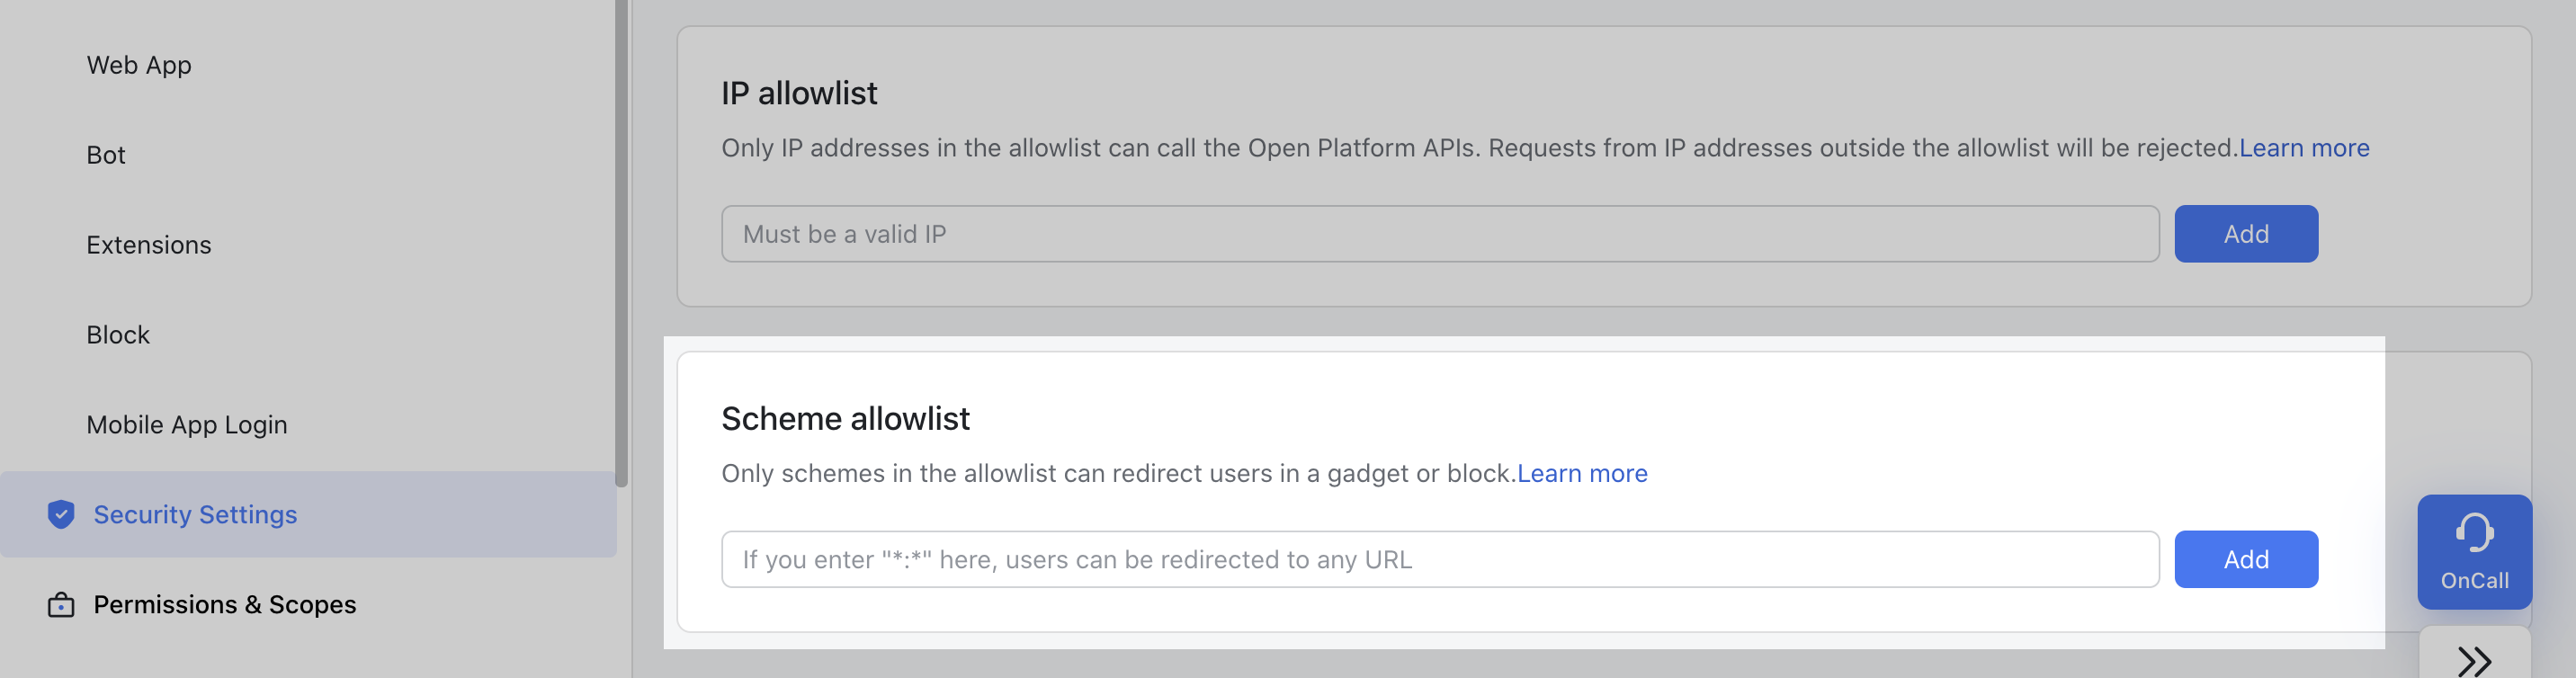Viewport: 2576px width, 678px height.
Task: Open the Web App menu item
Action: [139, 65]
